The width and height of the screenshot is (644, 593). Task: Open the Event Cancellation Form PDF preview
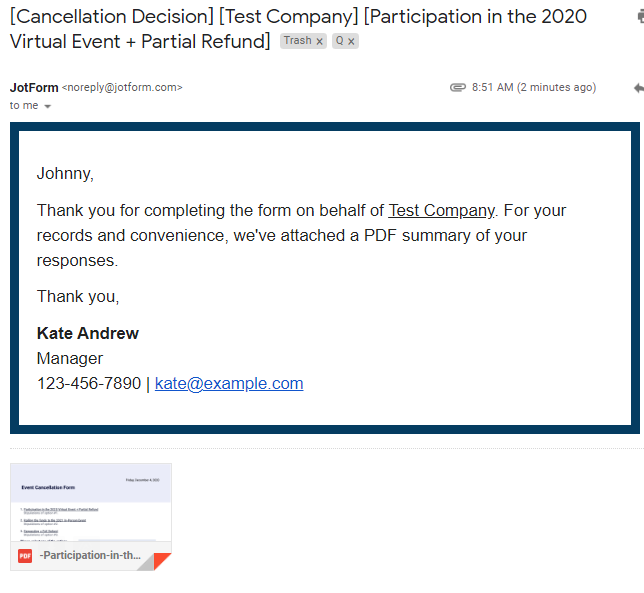[90, 503]
